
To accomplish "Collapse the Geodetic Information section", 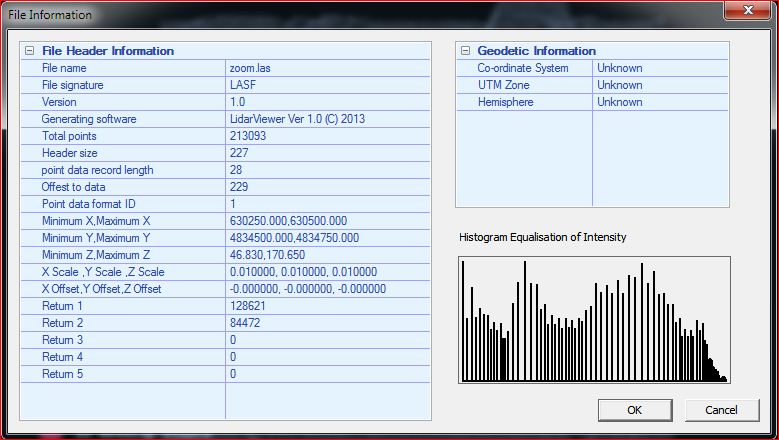I will (465, 51).
